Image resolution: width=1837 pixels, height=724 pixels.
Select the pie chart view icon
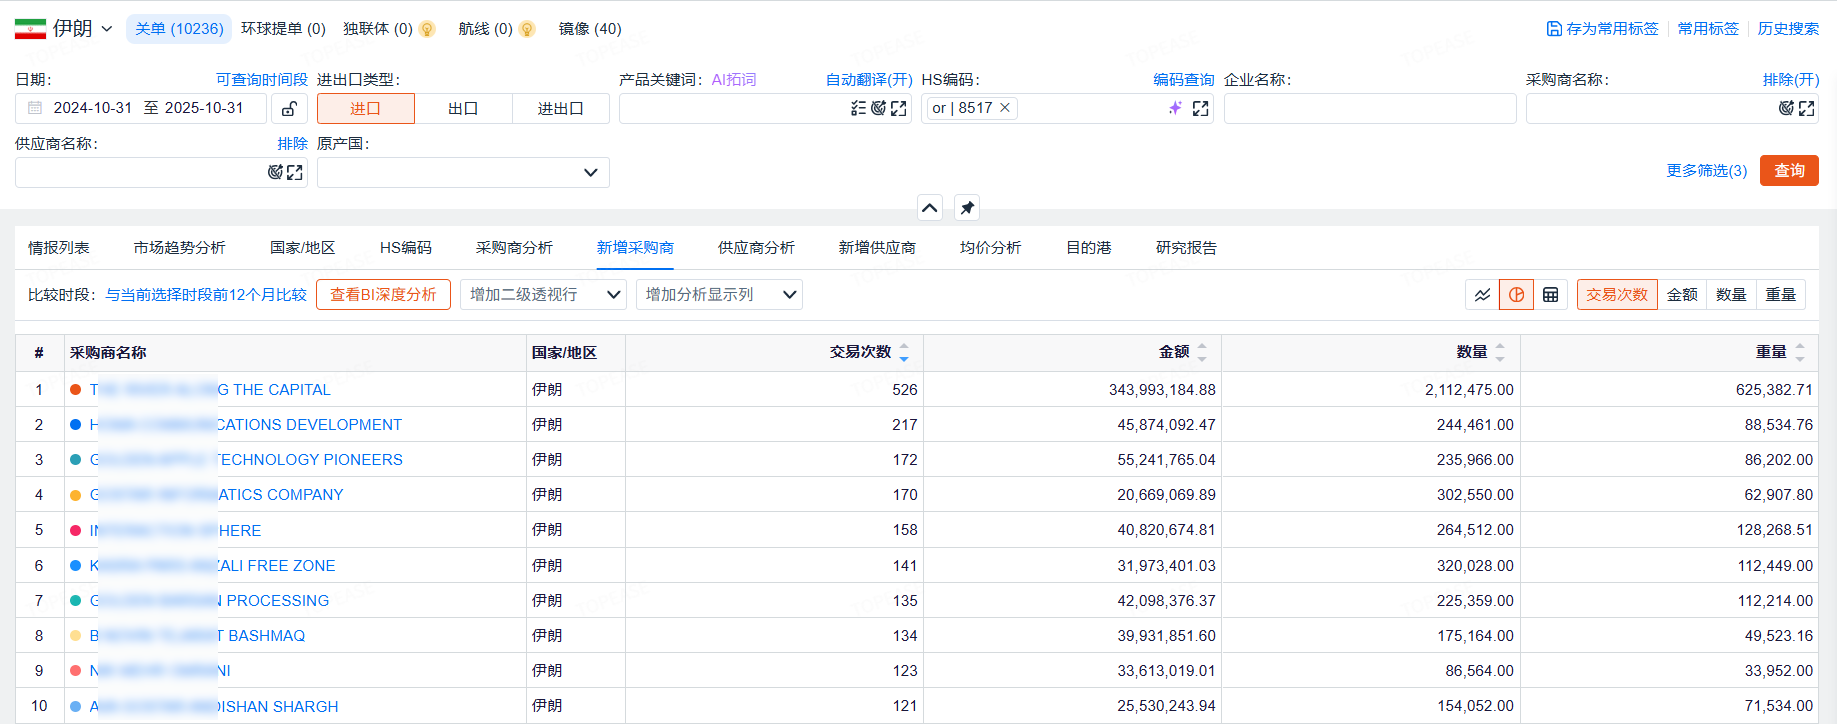[x=1516, y=295]
